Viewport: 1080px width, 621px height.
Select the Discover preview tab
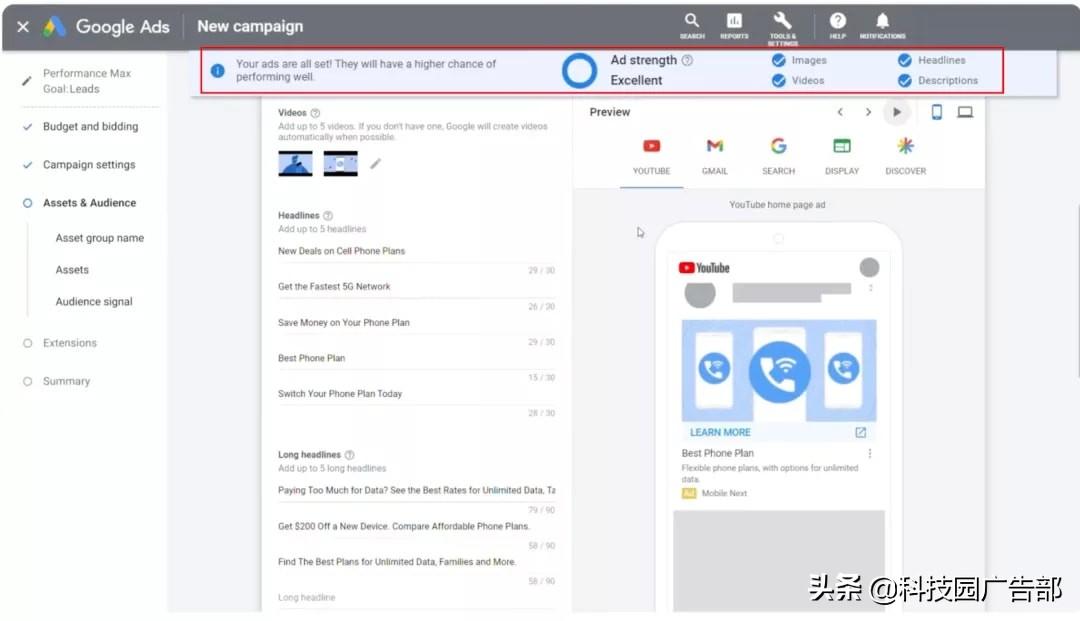coord(906,157)
